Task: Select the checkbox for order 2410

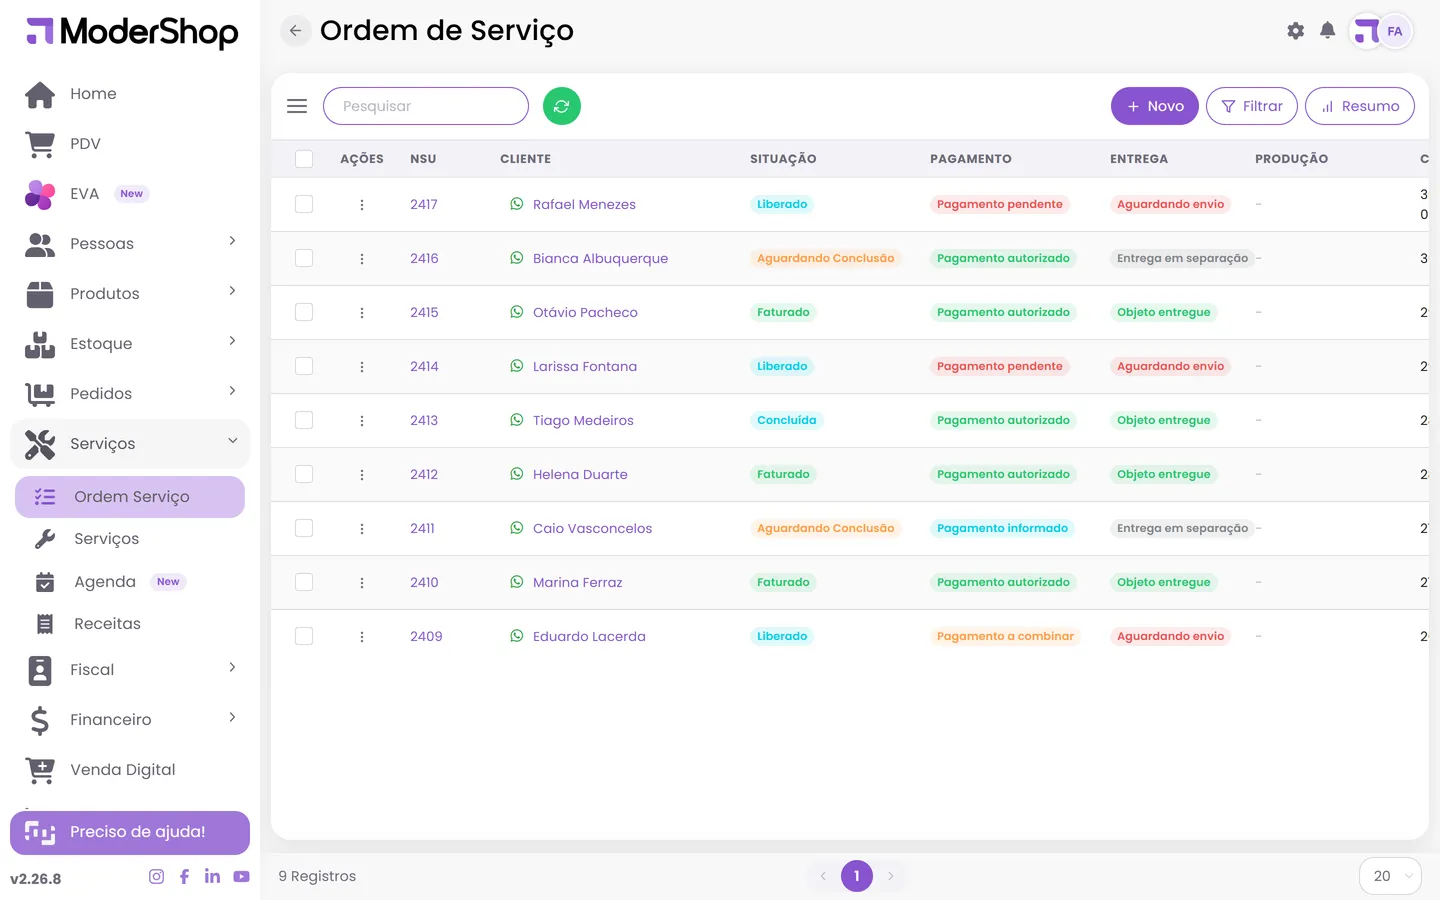Action: (x=304, y=582)
